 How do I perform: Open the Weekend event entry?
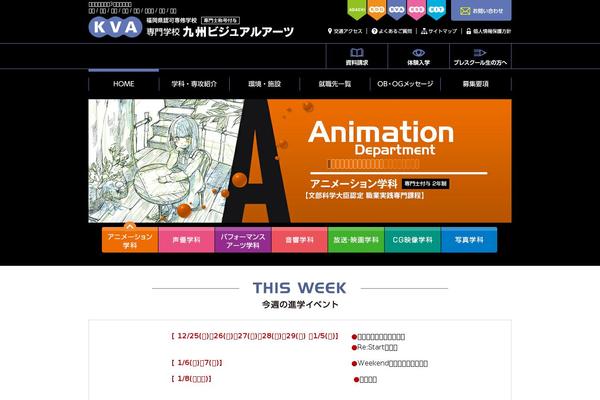(x=390, y=364)
